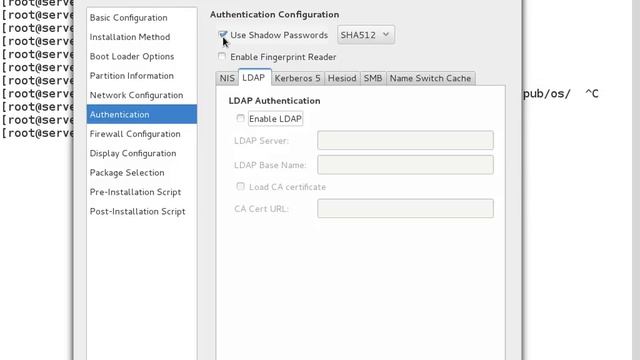Click the CA Cert URL label
640x360 pixels.
261,209
